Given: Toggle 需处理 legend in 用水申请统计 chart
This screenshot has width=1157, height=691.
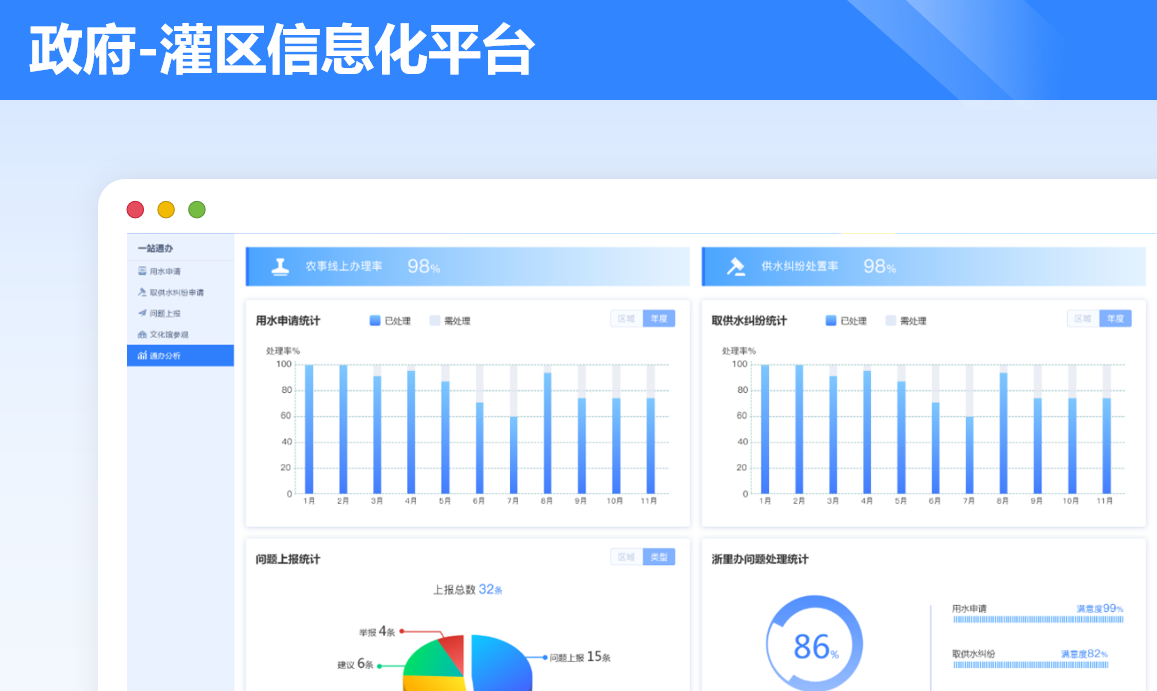Looking at the screenshot, I should pyautogui.click(x=450, y=320).
